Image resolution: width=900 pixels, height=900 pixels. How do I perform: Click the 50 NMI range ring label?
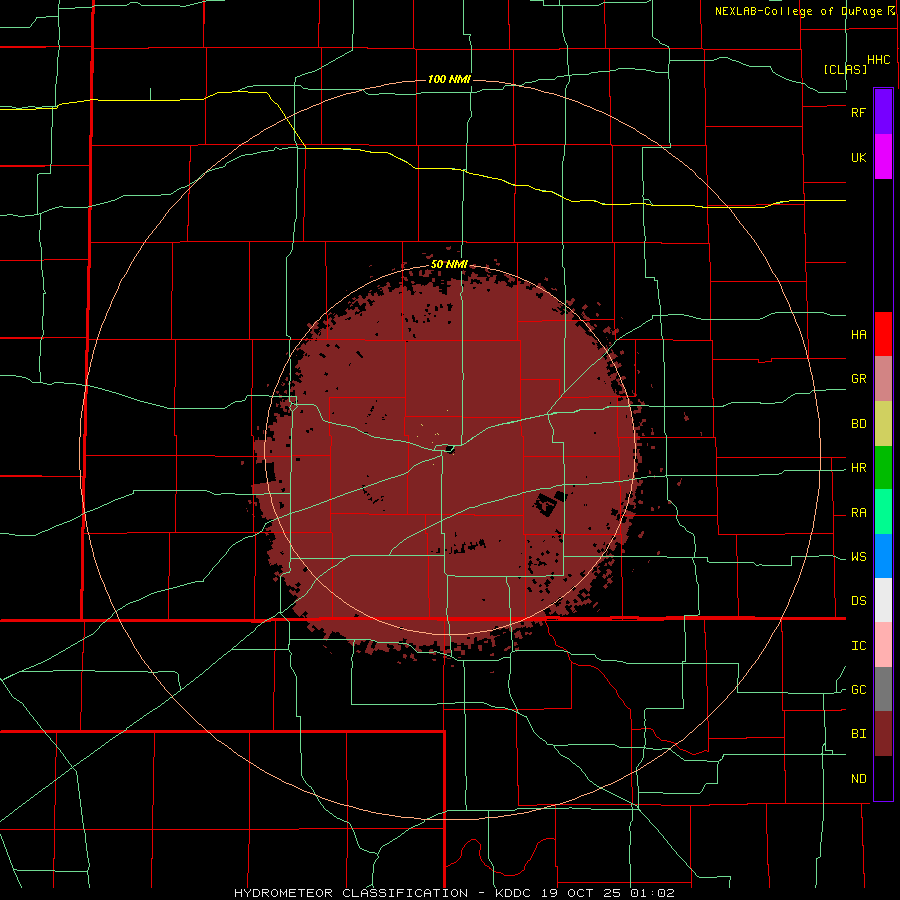[x=449, y=264]
